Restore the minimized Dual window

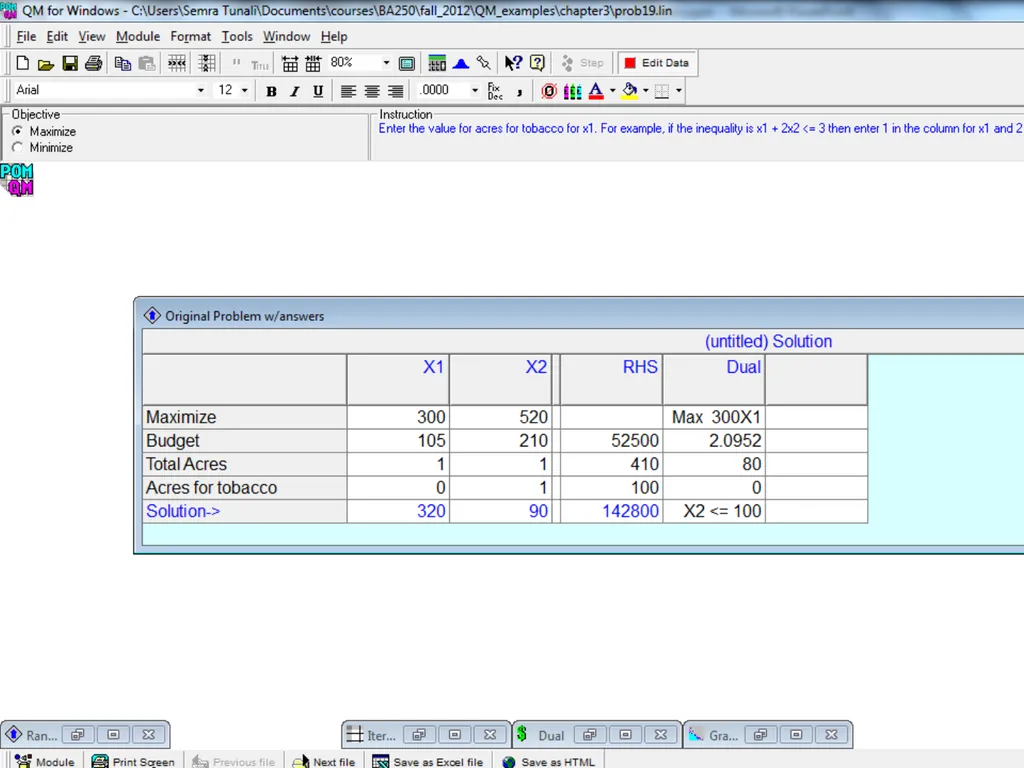click(590, 735)
